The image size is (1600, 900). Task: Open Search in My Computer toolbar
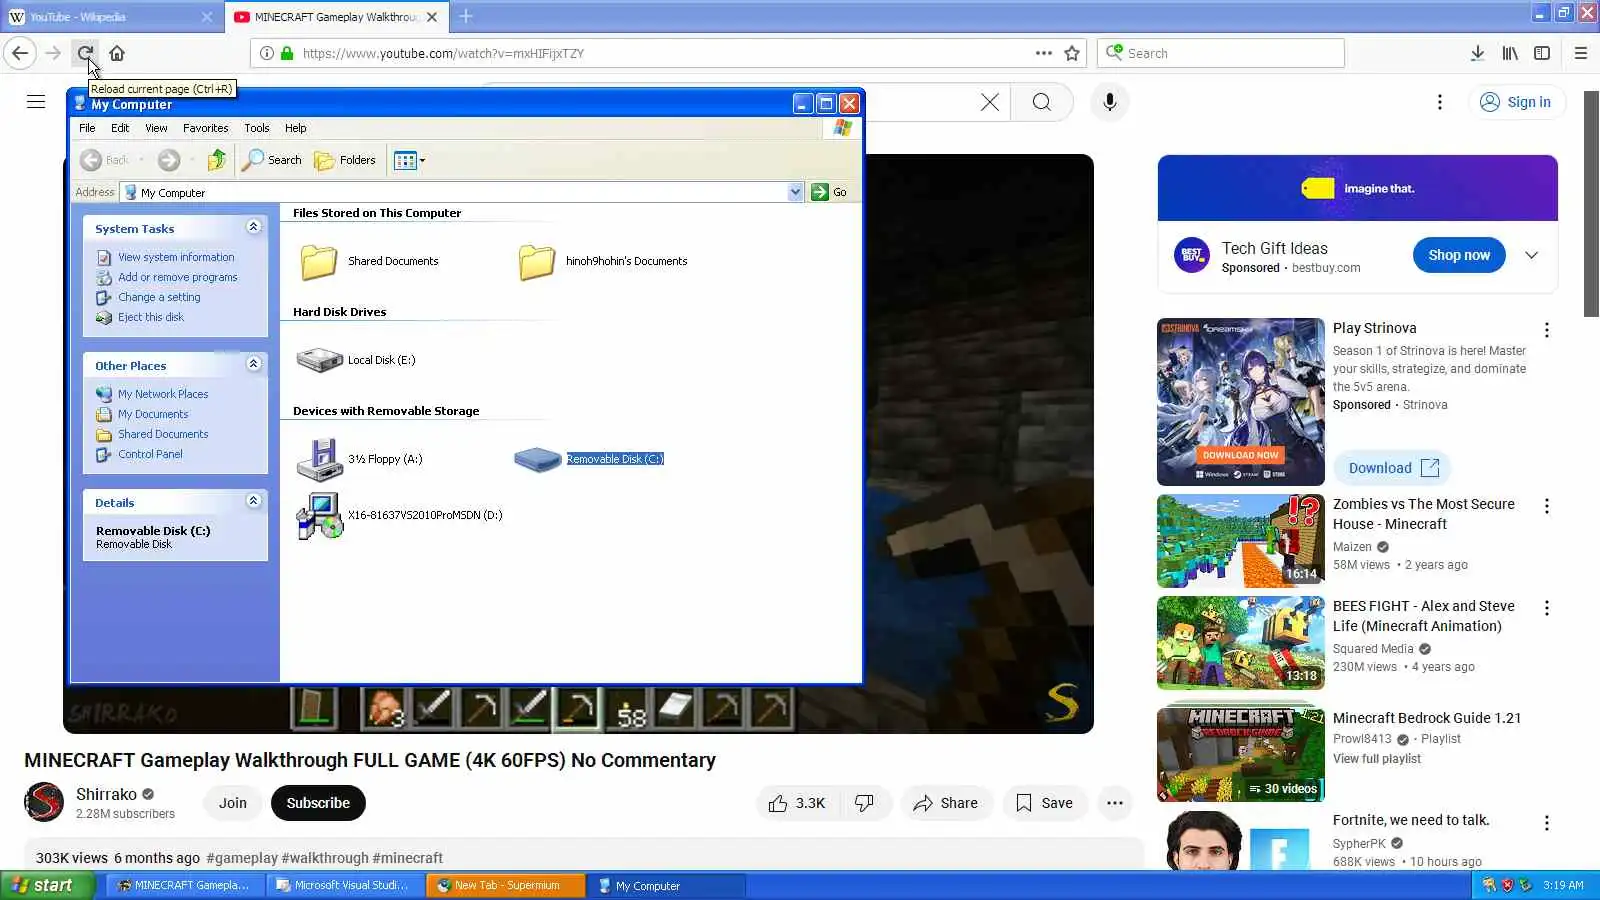coord(272,160)
